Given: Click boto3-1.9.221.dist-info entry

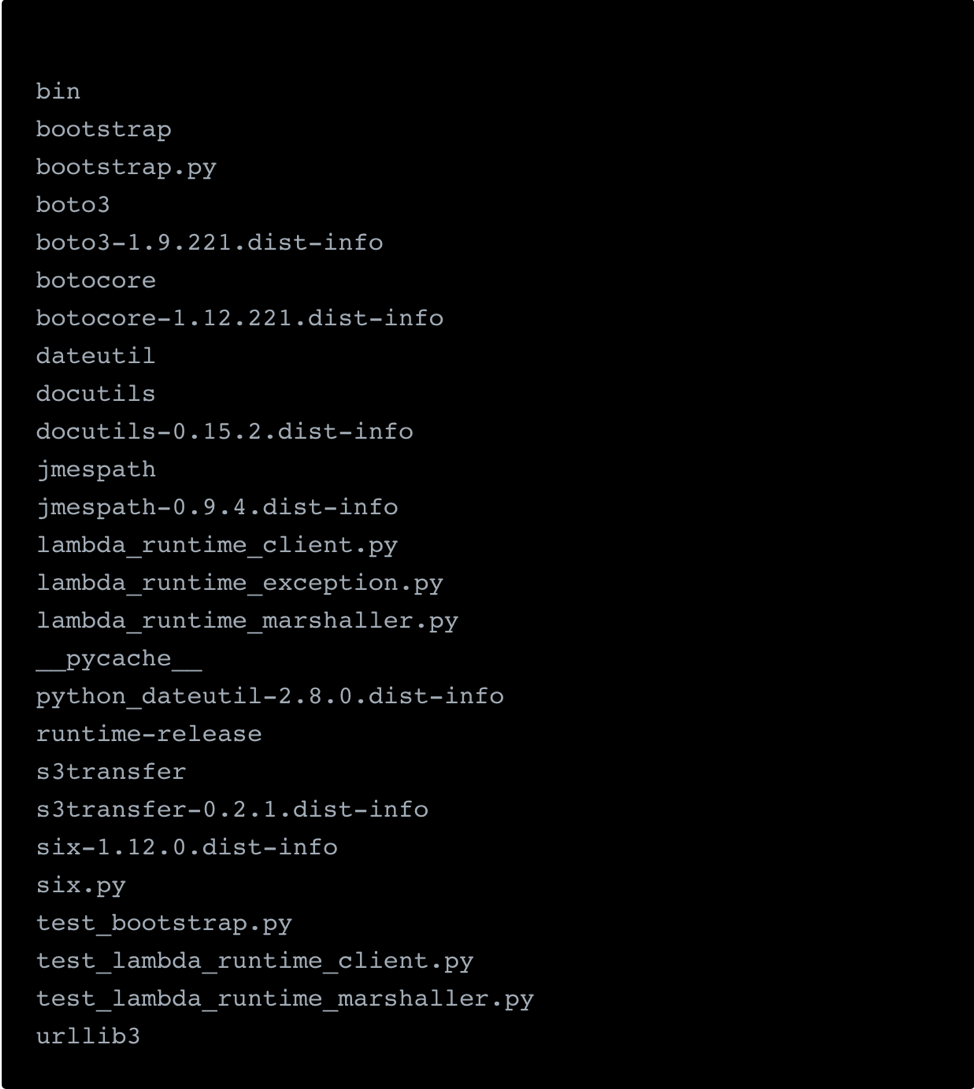Looking at the screenshot, I should (209, 242).
